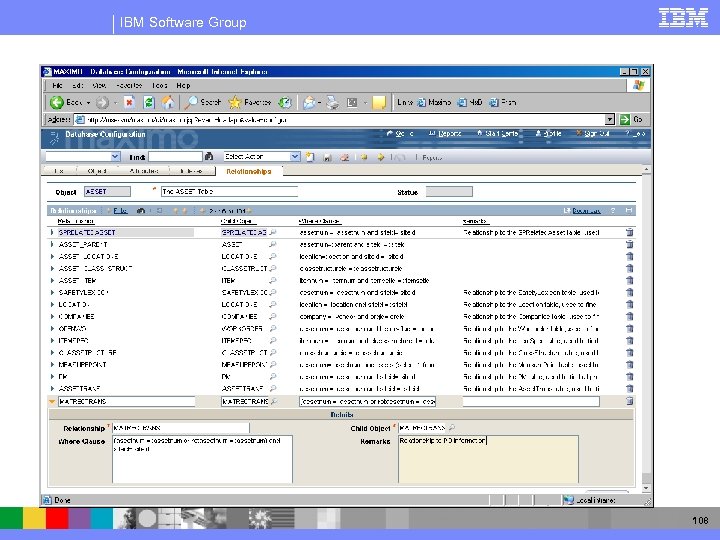Expand the ASSET_LOCATIONS row details

[52, 256]
